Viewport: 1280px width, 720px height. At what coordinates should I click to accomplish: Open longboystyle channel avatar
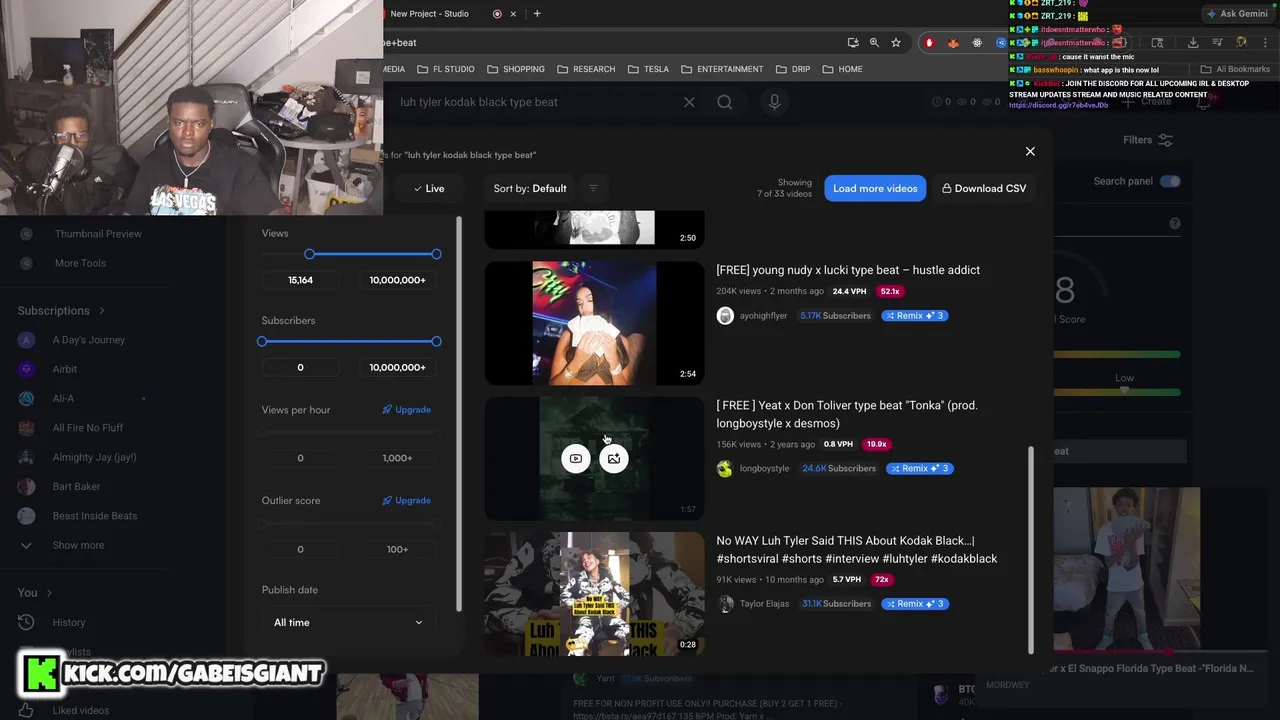tap(725, 468)
